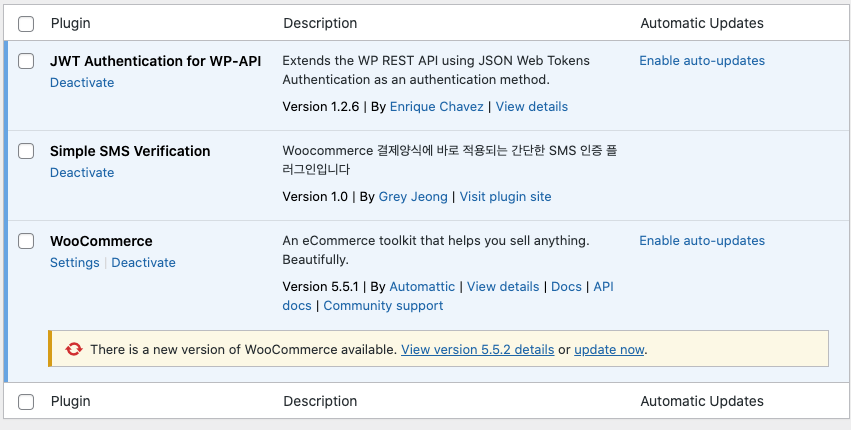Open WooCommerce Community support link
This screenshot has width=851, height=430.
click(x=383, y=306)
